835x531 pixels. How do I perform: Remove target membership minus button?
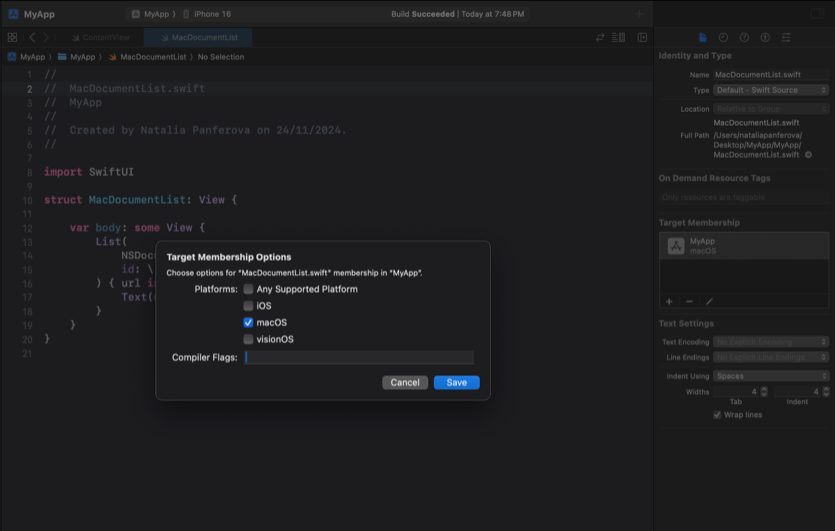pyautogui.click(x=689, y=301)
